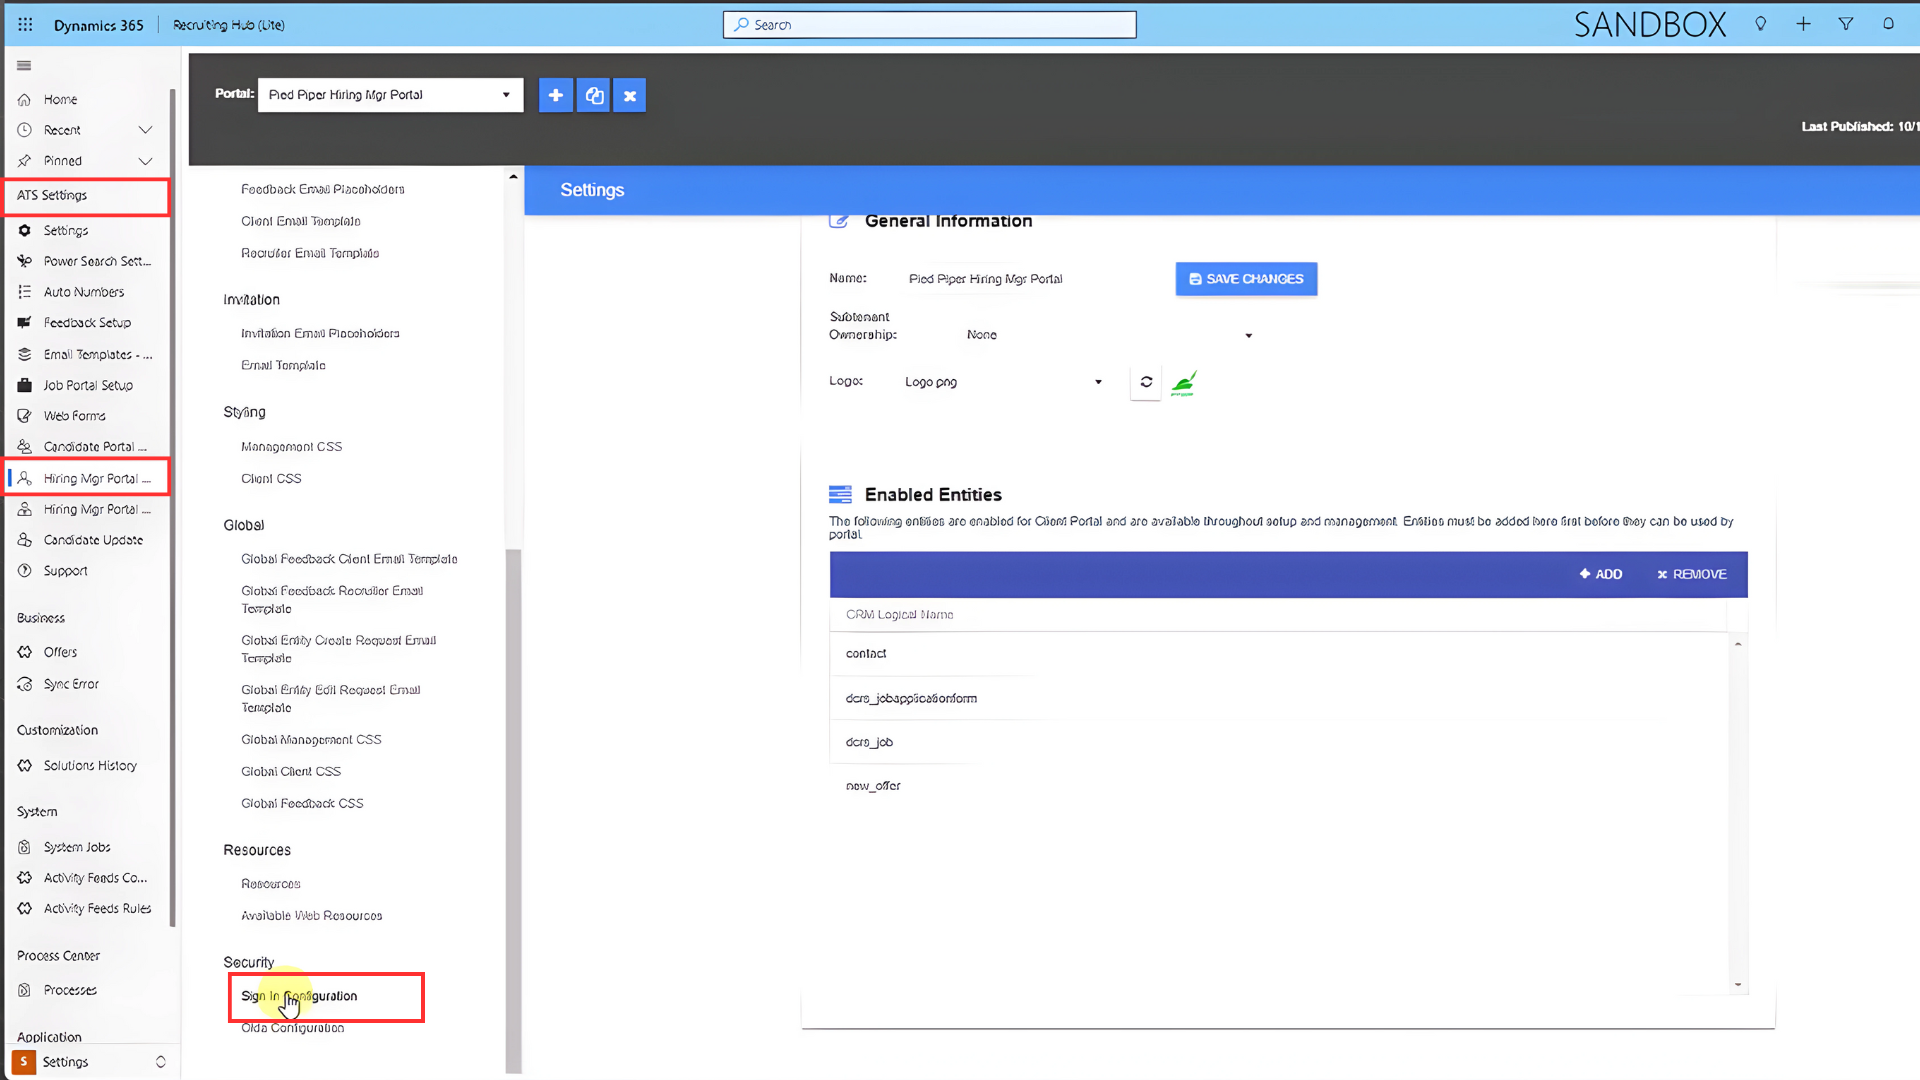Open Email Template under Invitation
1920x1080 pixels.
click(283, 366)
